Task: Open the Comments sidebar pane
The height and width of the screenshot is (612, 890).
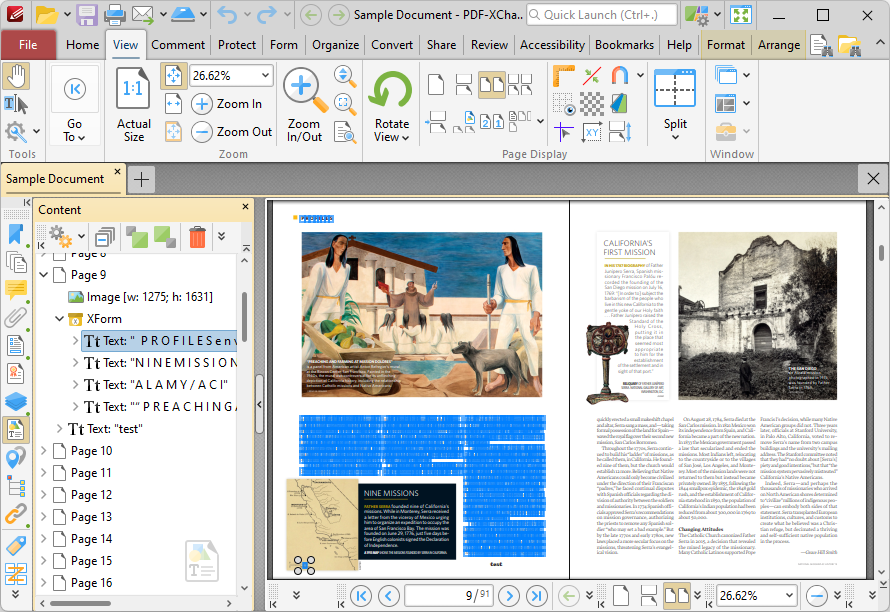Action: tap(15, 290)
